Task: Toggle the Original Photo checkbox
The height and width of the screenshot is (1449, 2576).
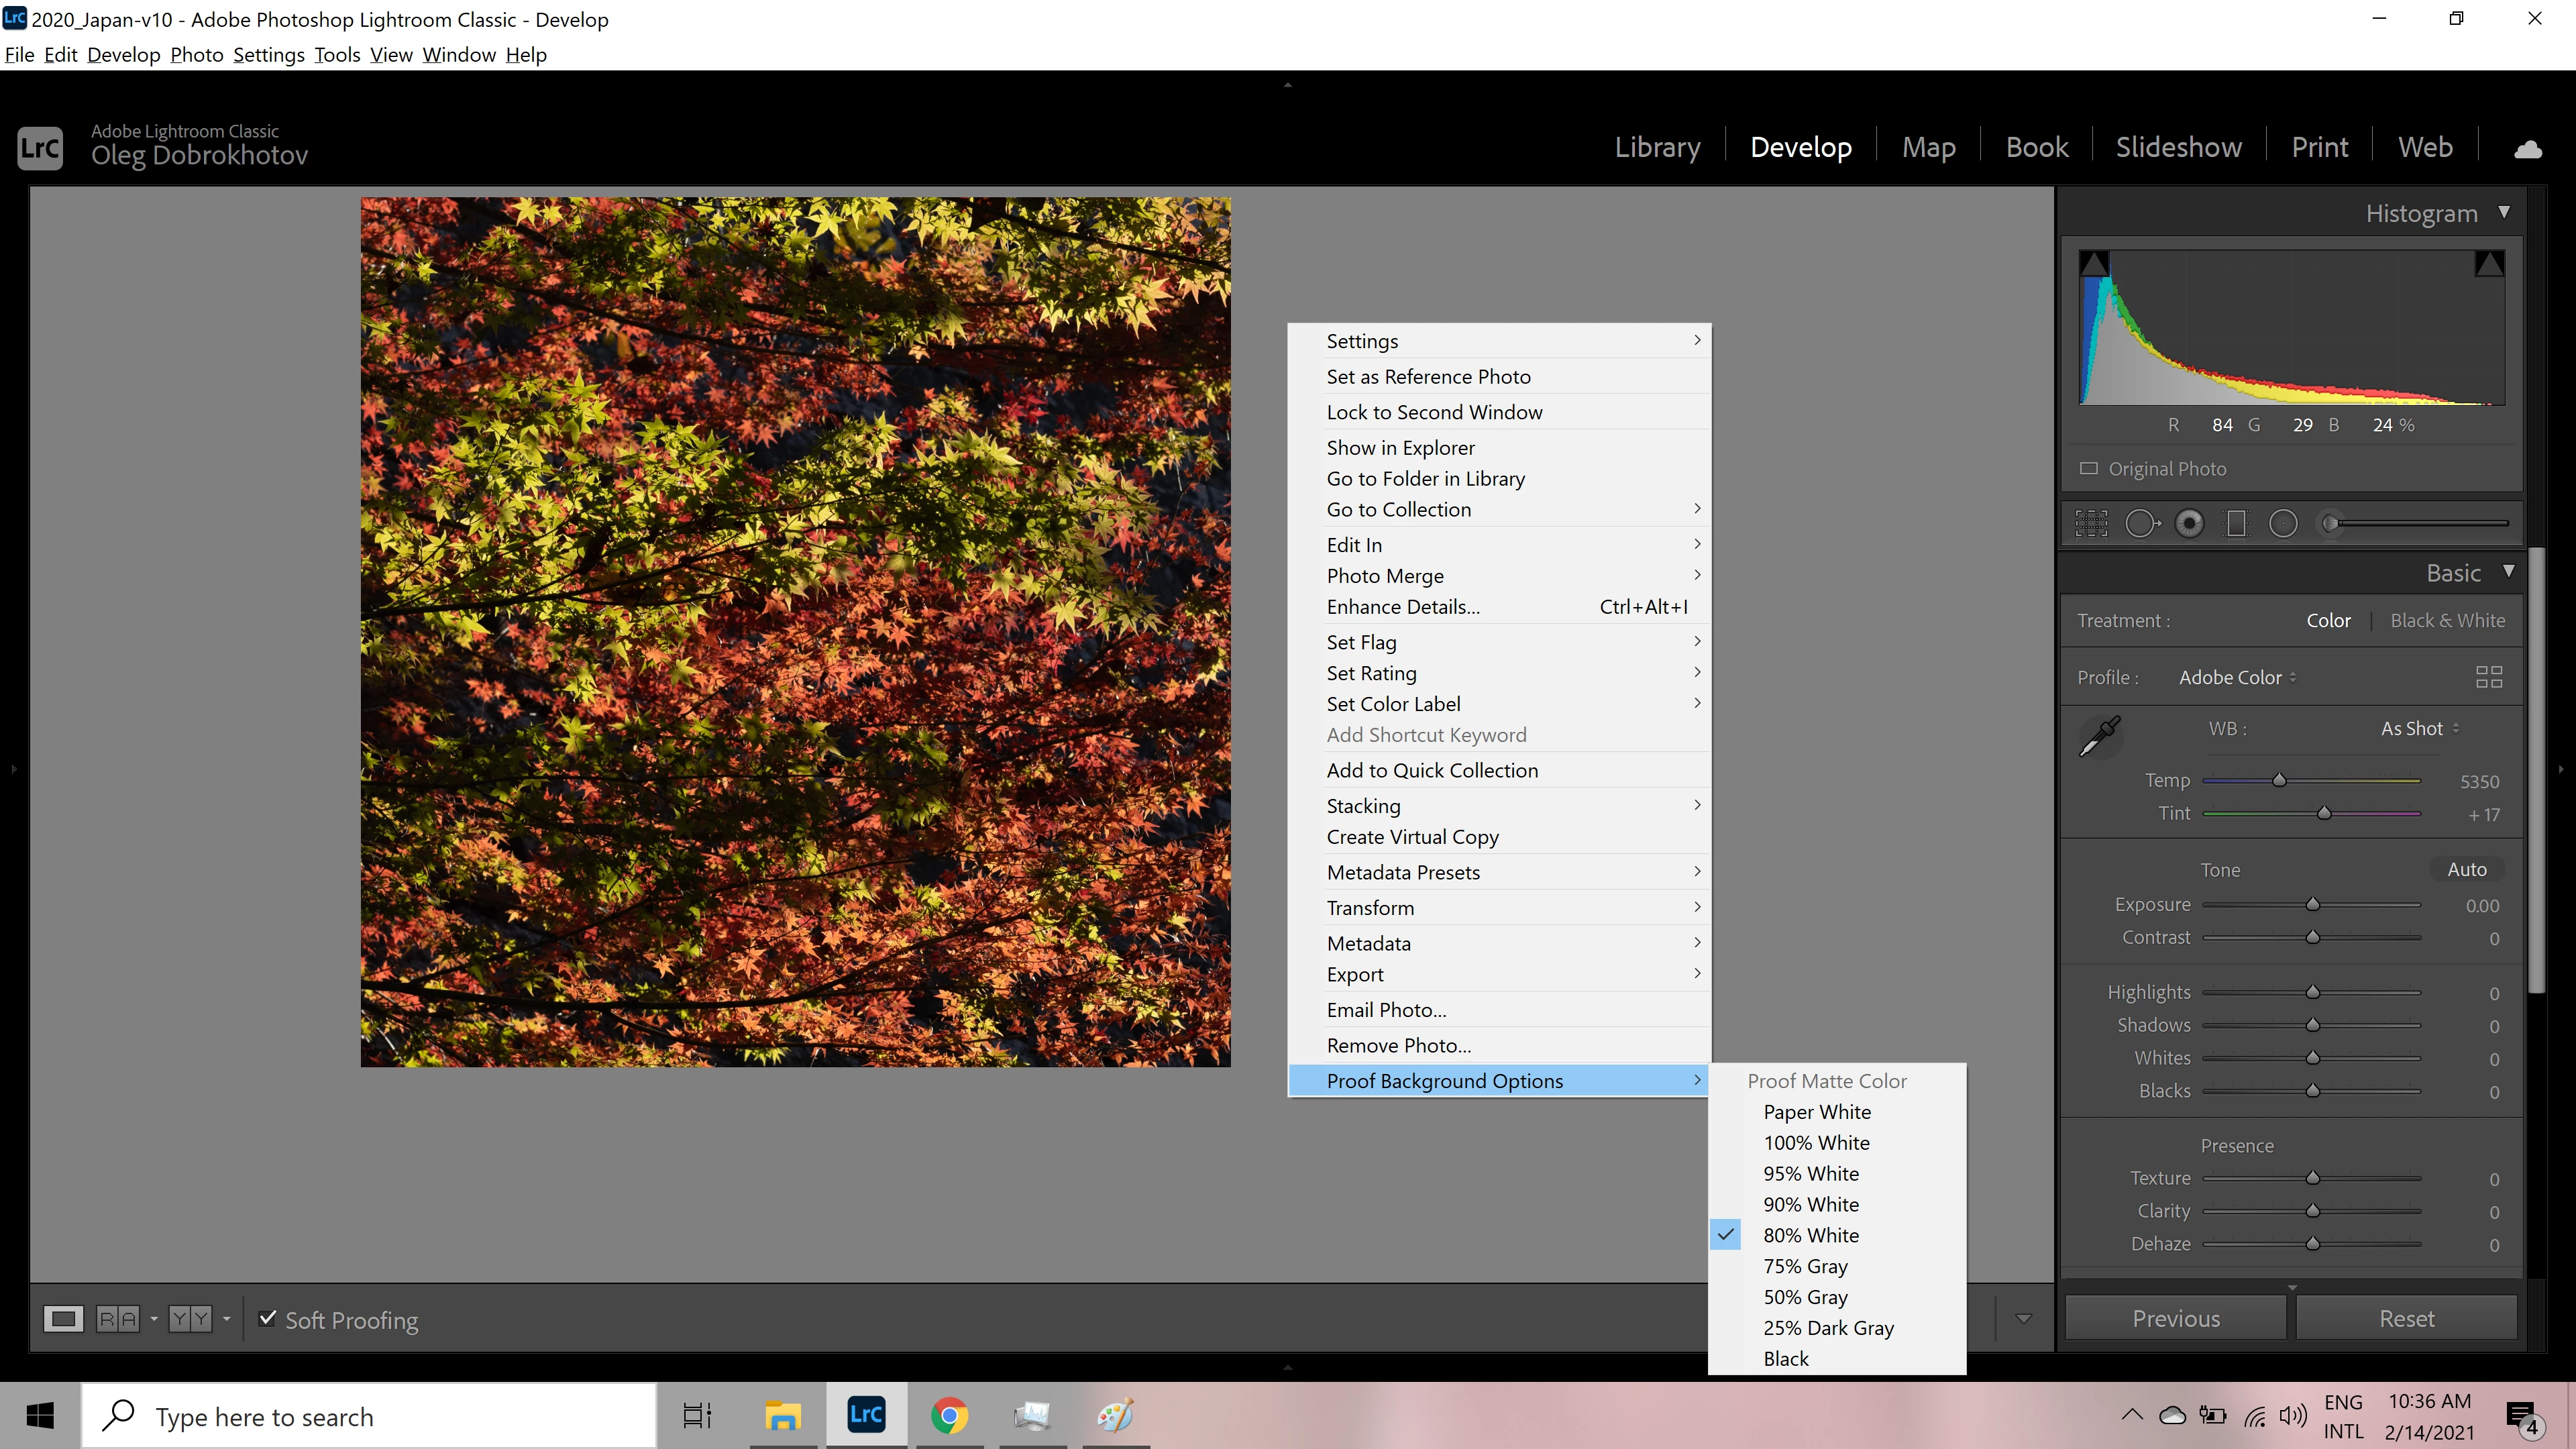Action: 2089,468
